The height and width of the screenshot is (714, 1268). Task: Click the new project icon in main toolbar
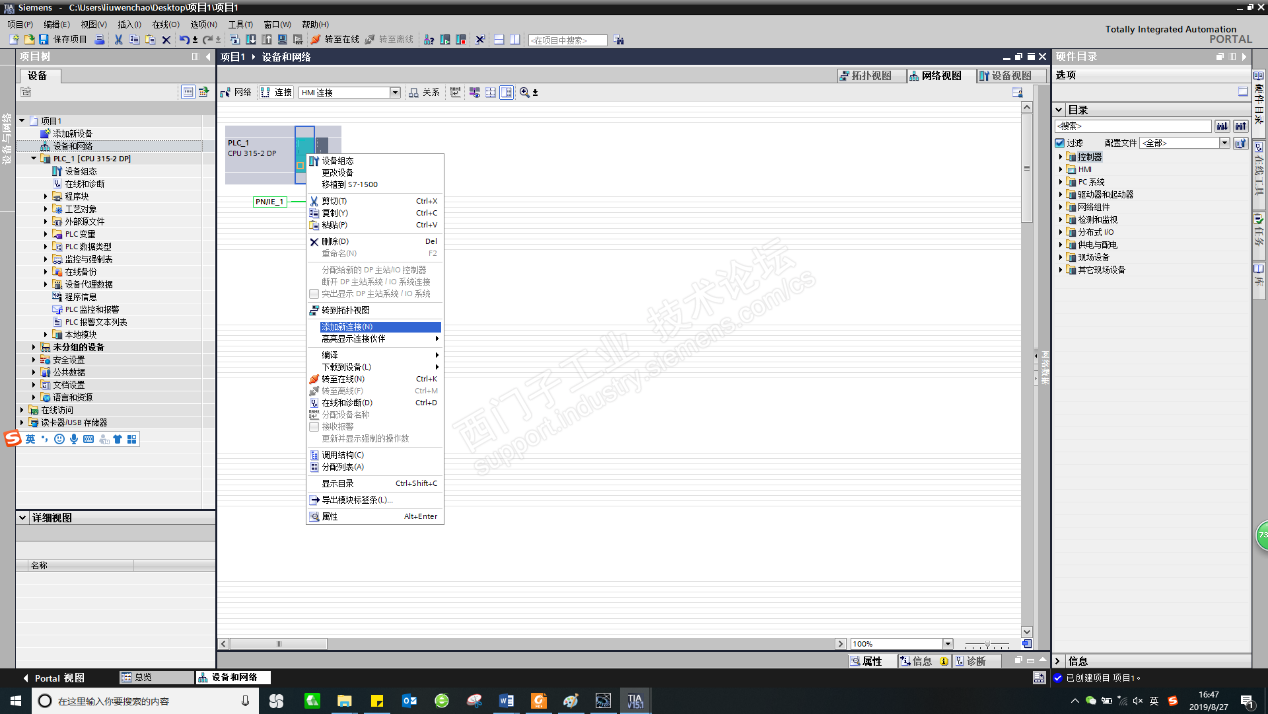pos(14,40)
